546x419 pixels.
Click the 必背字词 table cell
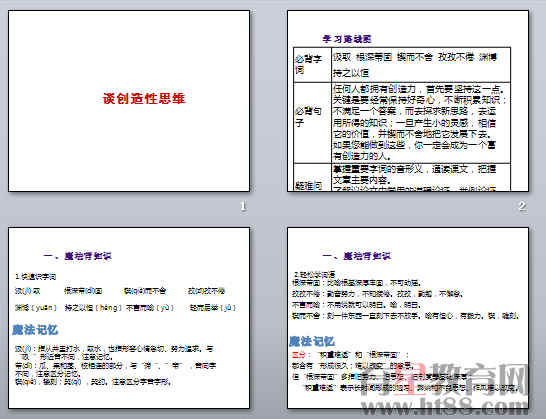pos(312,65)
